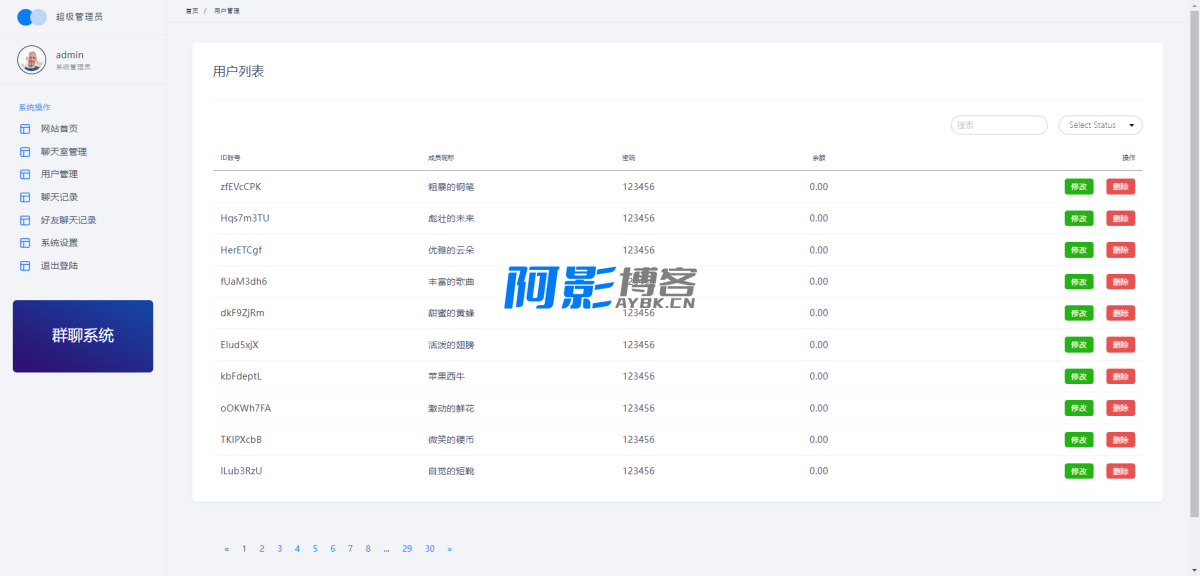Click the 退出登陆 sidebar icon
This screenshot has width=1200, height=576.
25,266
